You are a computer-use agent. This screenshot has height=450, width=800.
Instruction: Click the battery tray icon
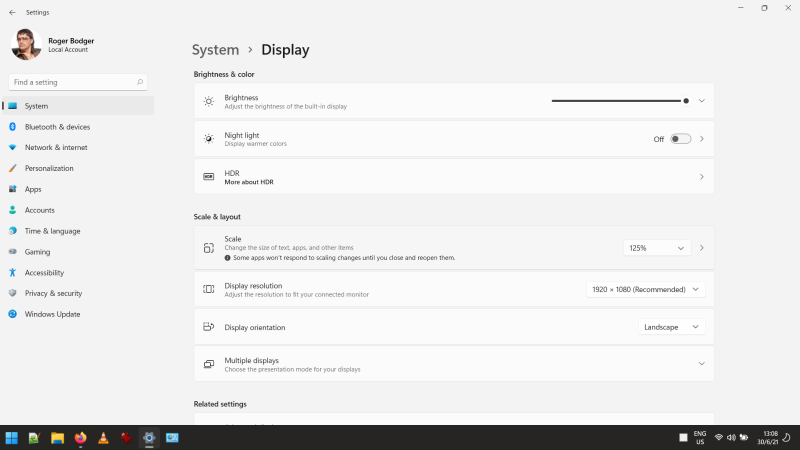pyautogui.click(x=744, y=438)
